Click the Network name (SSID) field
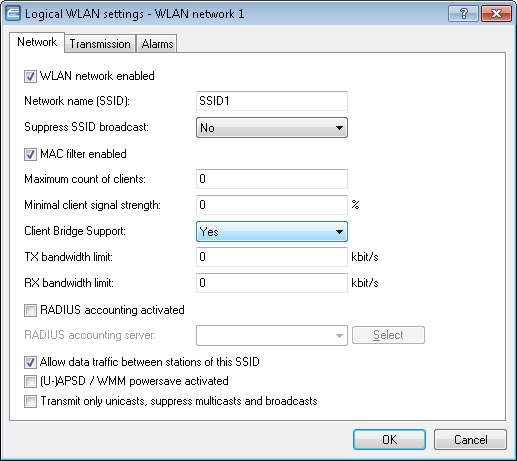The height and width of the screenshot is (461, 517). (x=272, y=101)
